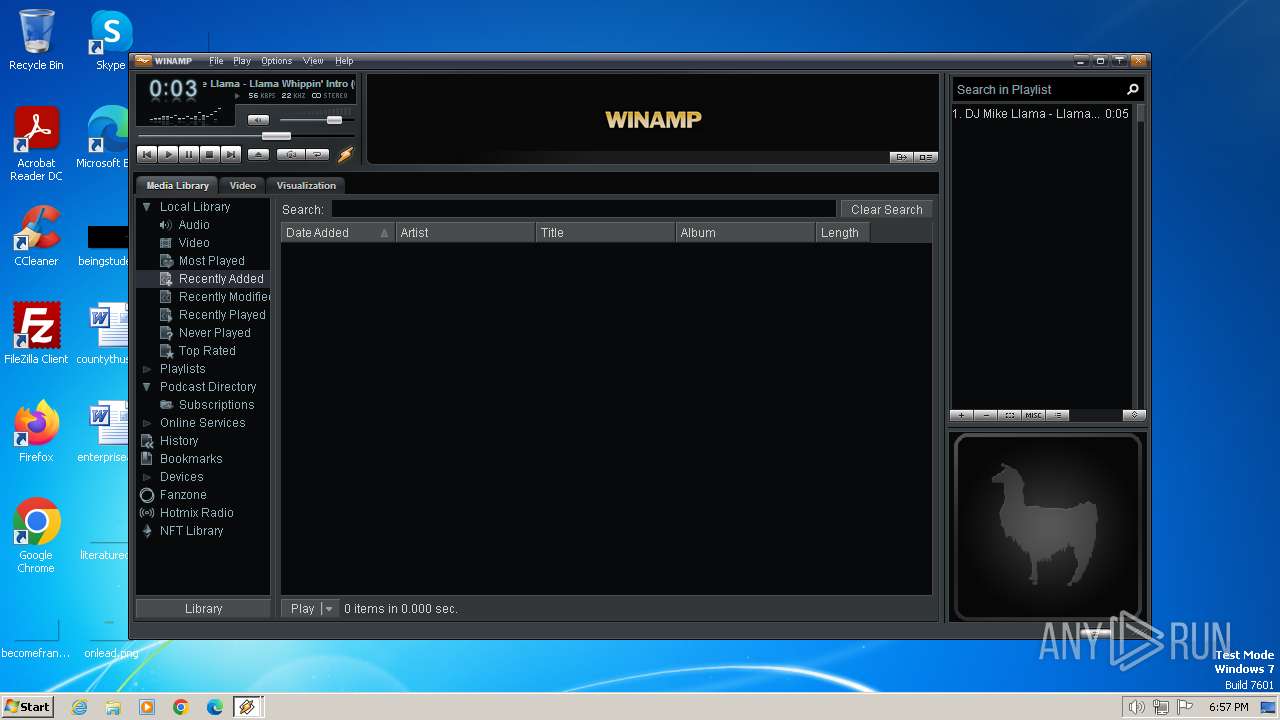Skip to the next track
Image resolution: width=1280 pixels, height=720 pixels.
[231, 154]
